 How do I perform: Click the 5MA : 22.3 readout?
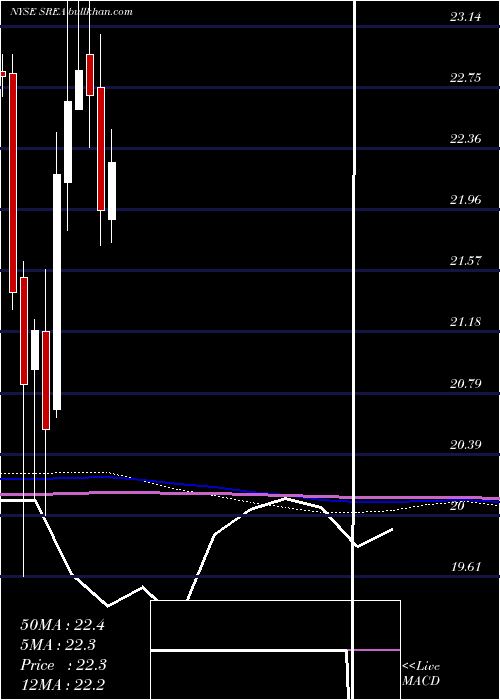point(58,645)
